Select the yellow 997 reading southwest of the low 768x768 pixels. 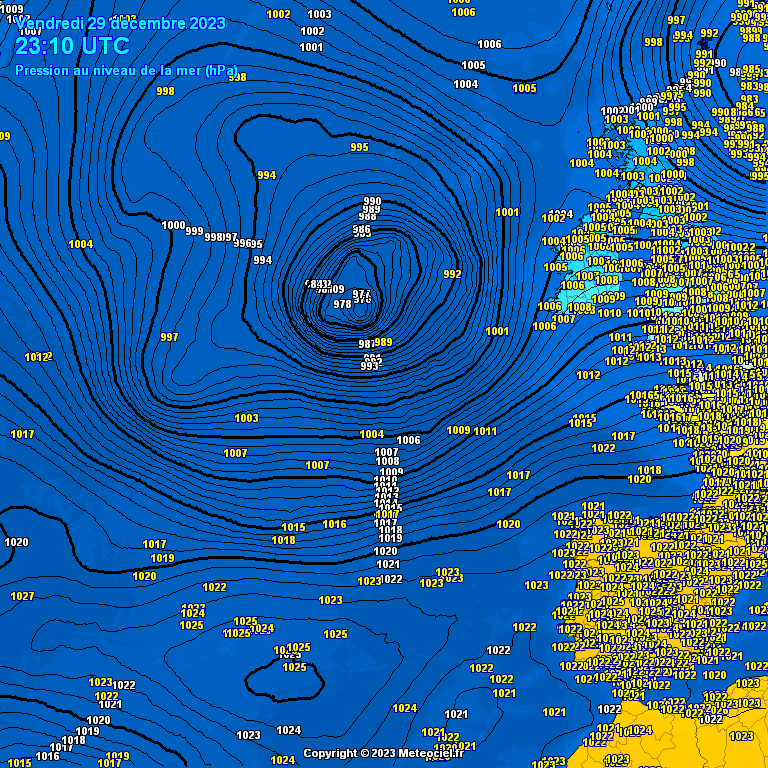tap(169, 337)
